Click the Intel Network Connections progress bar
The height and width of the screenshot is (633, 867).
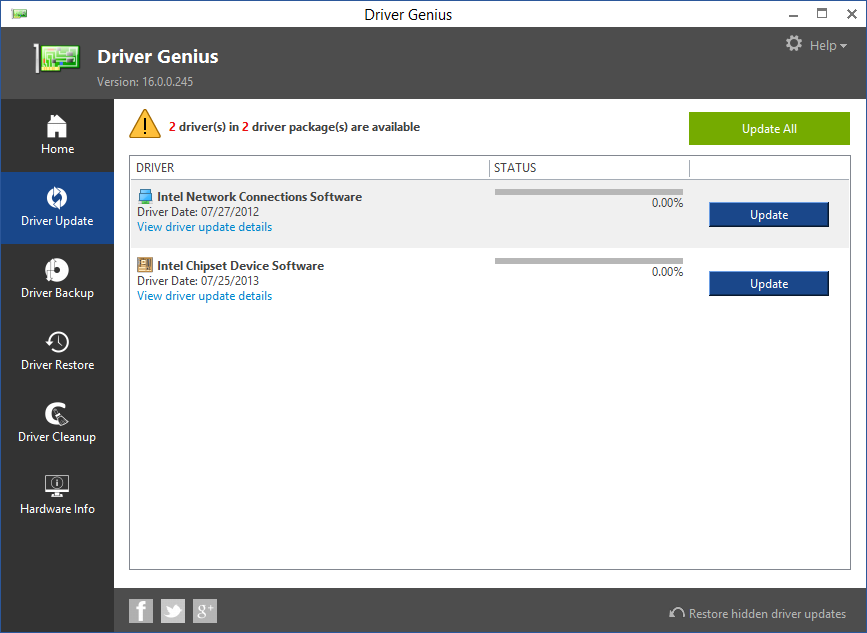tap(589, 192)
